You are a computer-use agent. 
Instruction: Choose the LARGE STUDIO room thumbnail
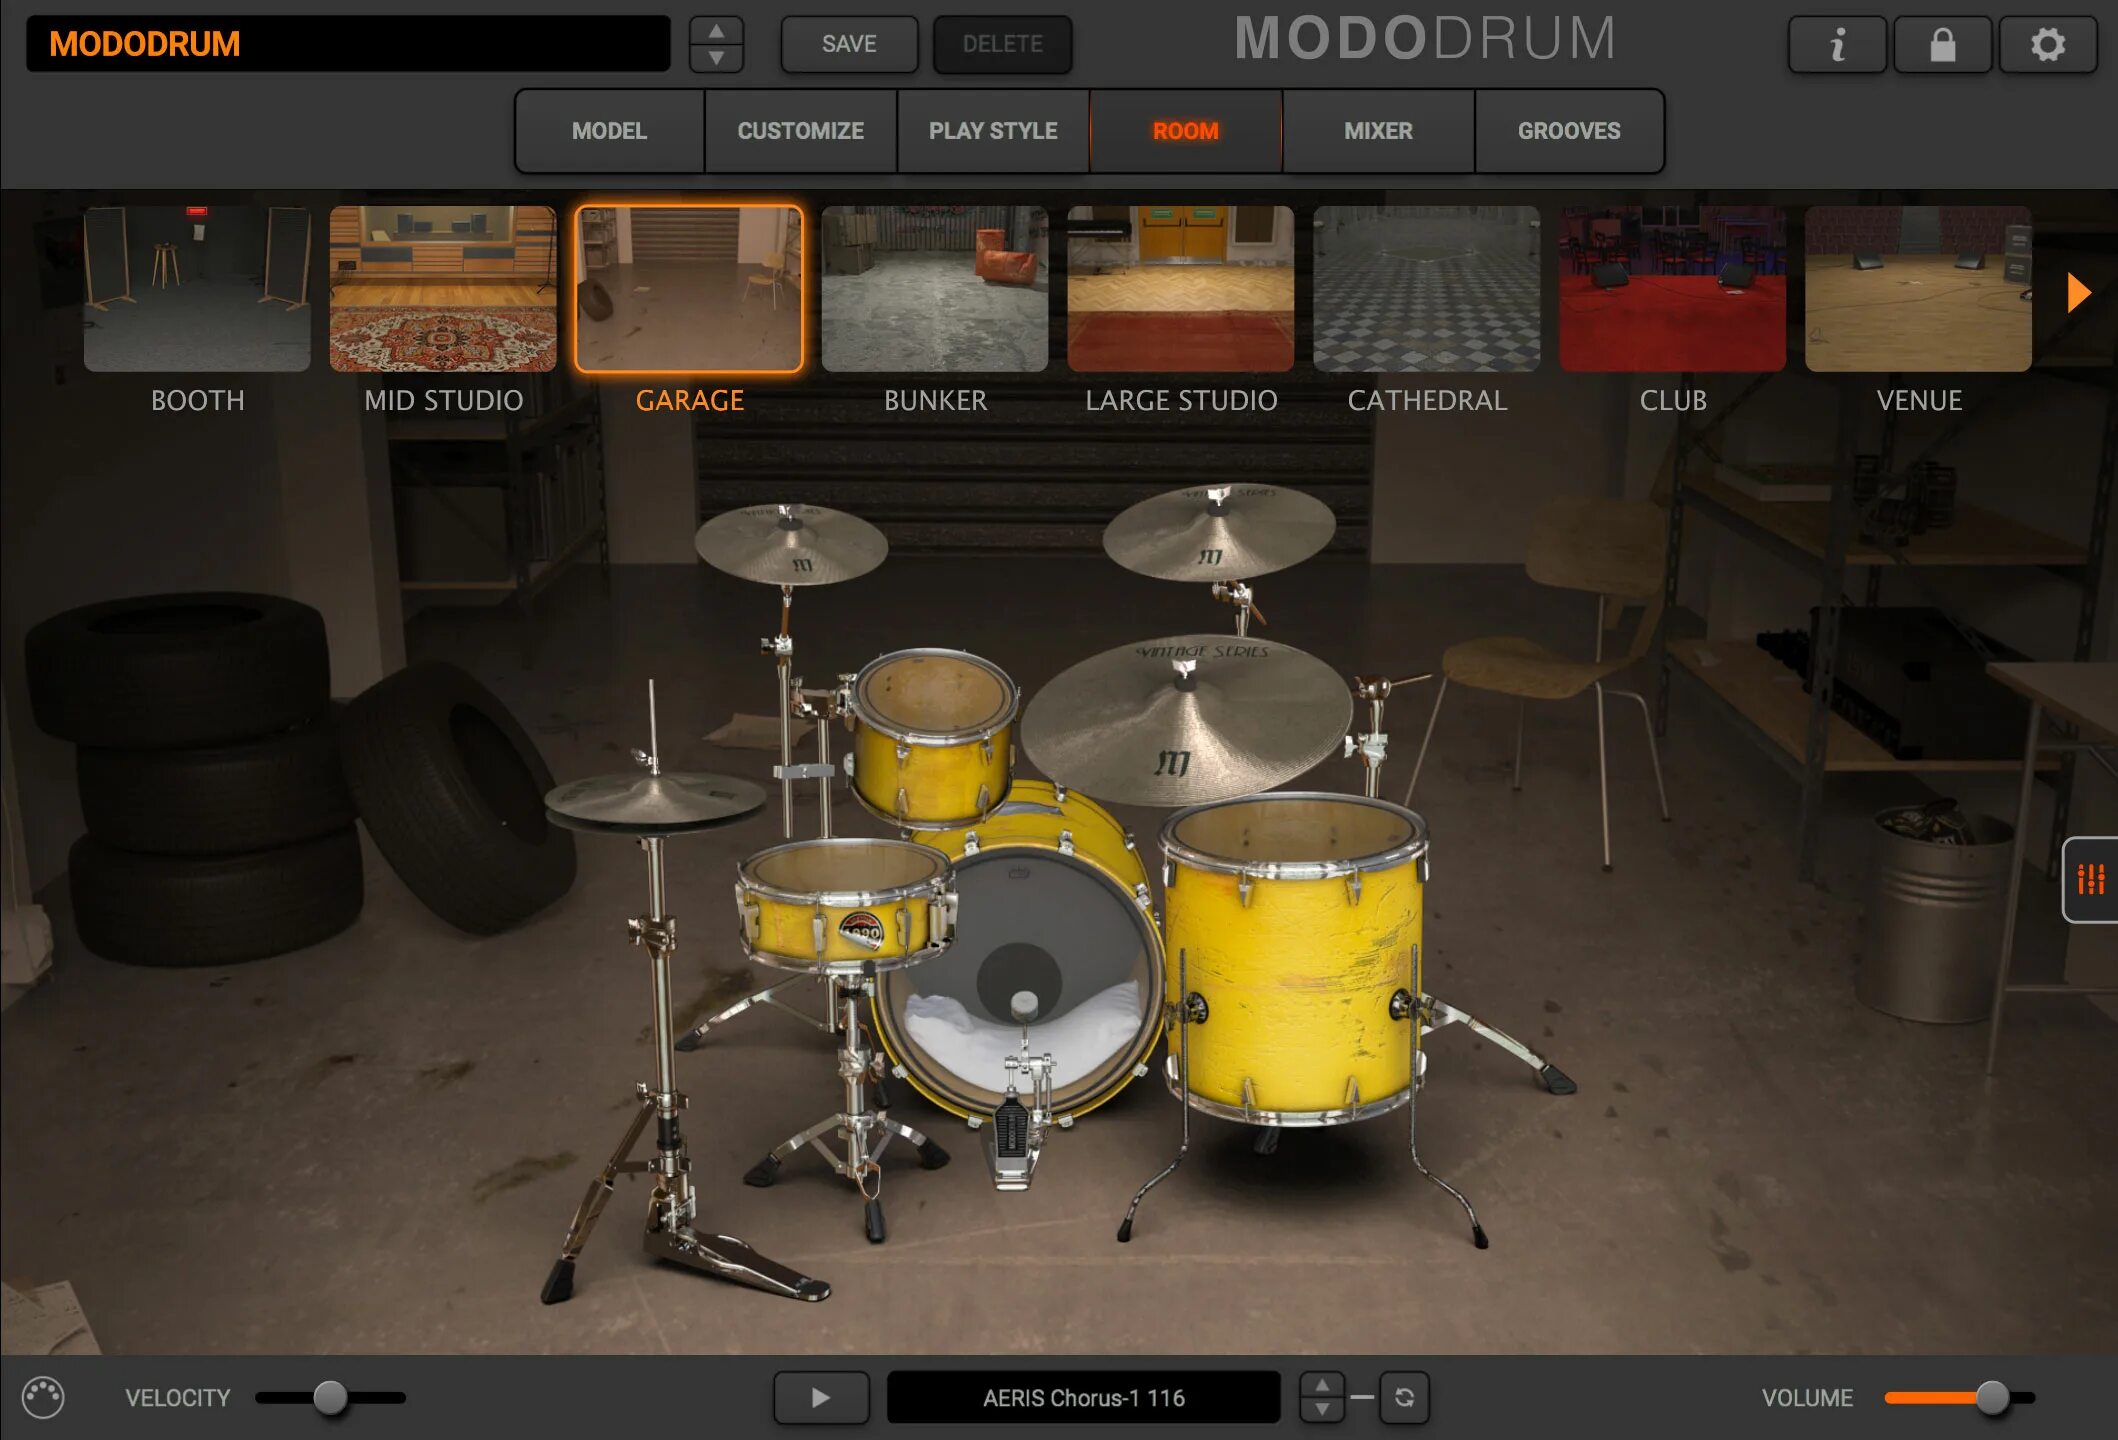click(x=1181, y=289)
